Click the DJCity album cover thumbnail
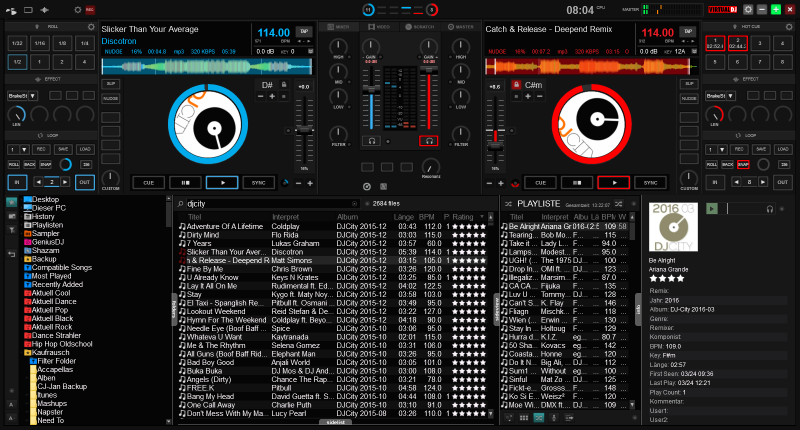The image size is (800, 430). [x=673, y=227]
